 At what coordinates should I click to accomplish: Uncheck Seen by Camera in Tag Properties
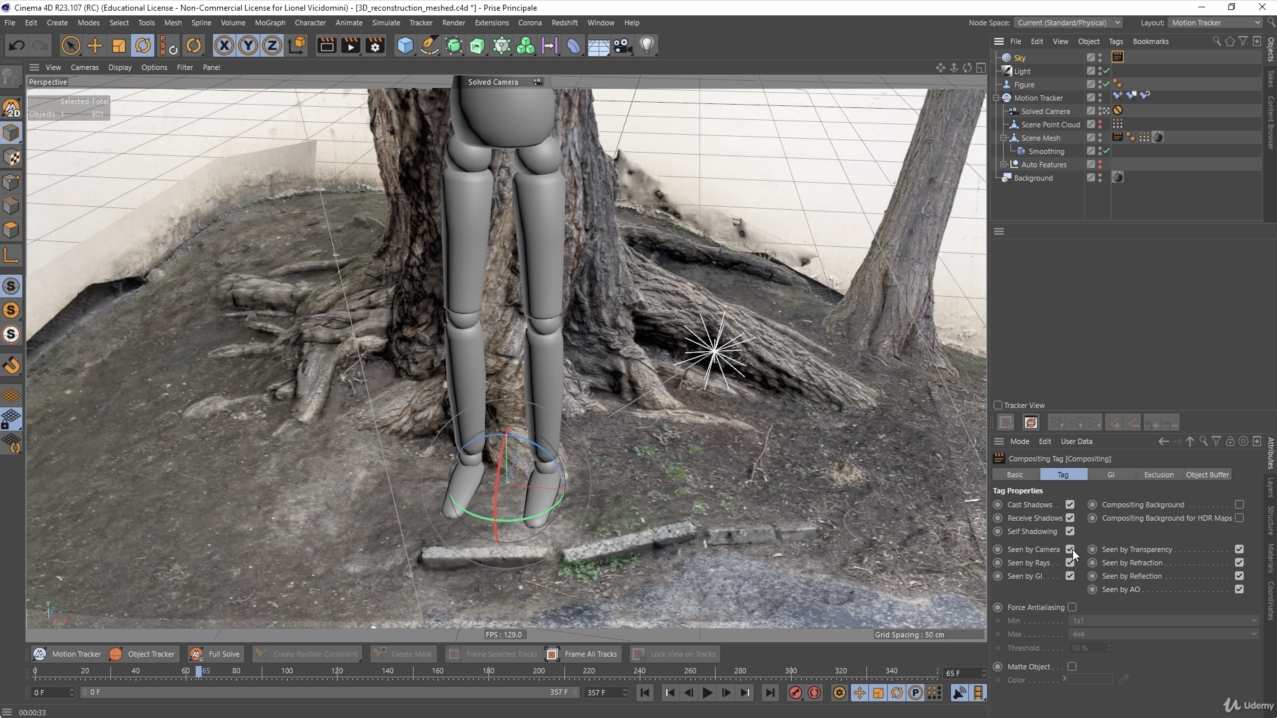[1069, 549]
